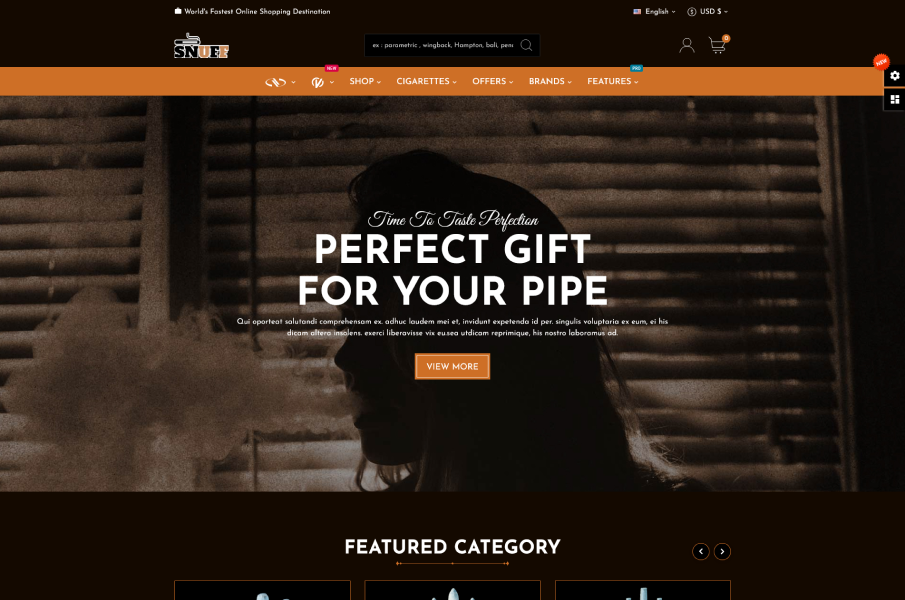905x600 pixels.
Task: Open the Features menu
Action: pos(612,81)
